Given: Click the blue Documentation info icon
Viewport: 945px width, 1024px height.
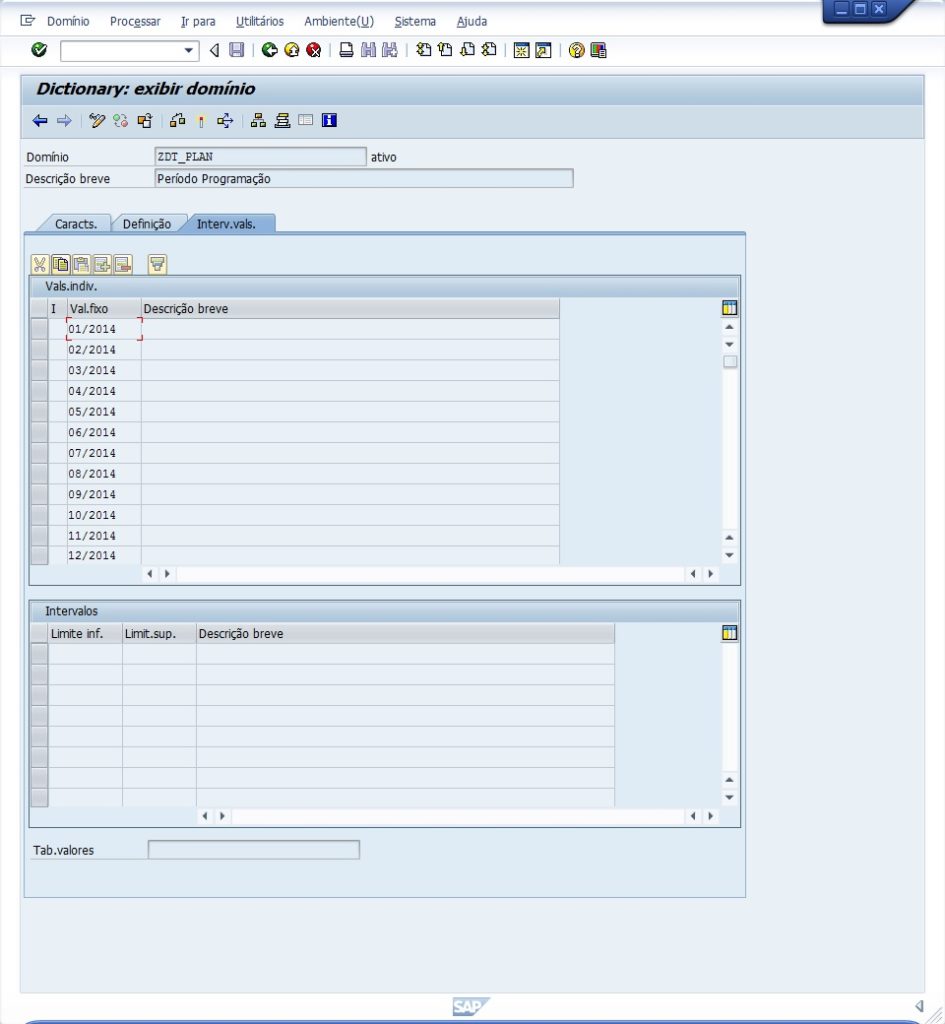Looking at the screenshot, I should click(329, 121).
